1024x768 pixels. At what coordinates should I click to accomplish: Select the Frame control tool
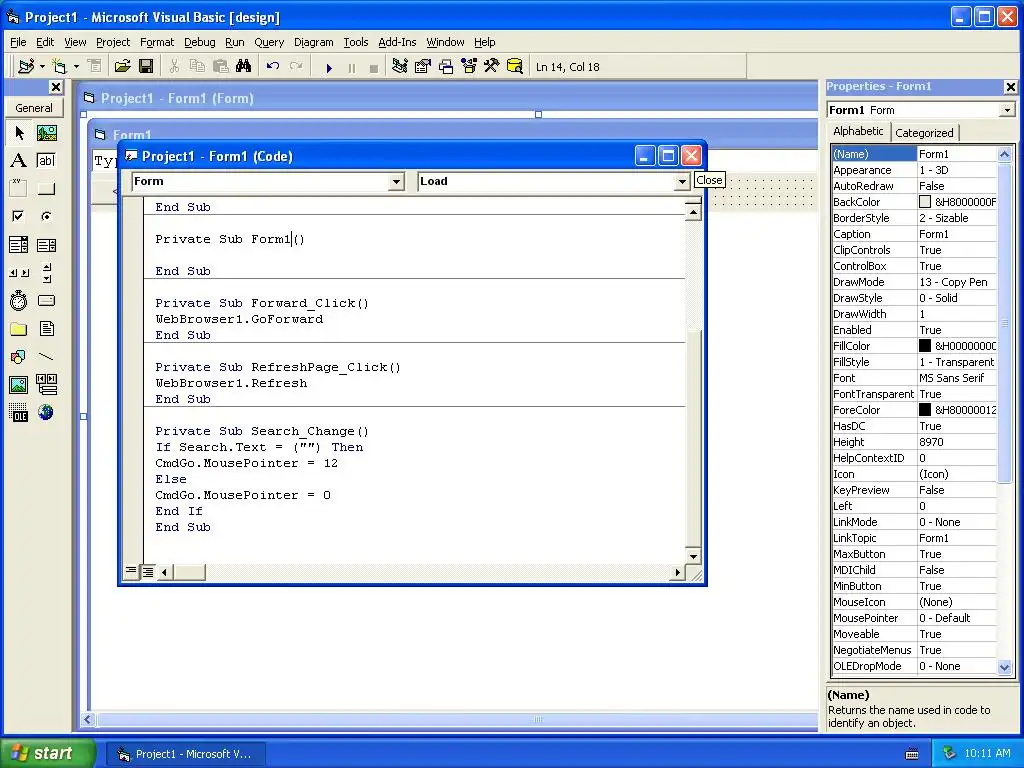[x=19, y=189]
